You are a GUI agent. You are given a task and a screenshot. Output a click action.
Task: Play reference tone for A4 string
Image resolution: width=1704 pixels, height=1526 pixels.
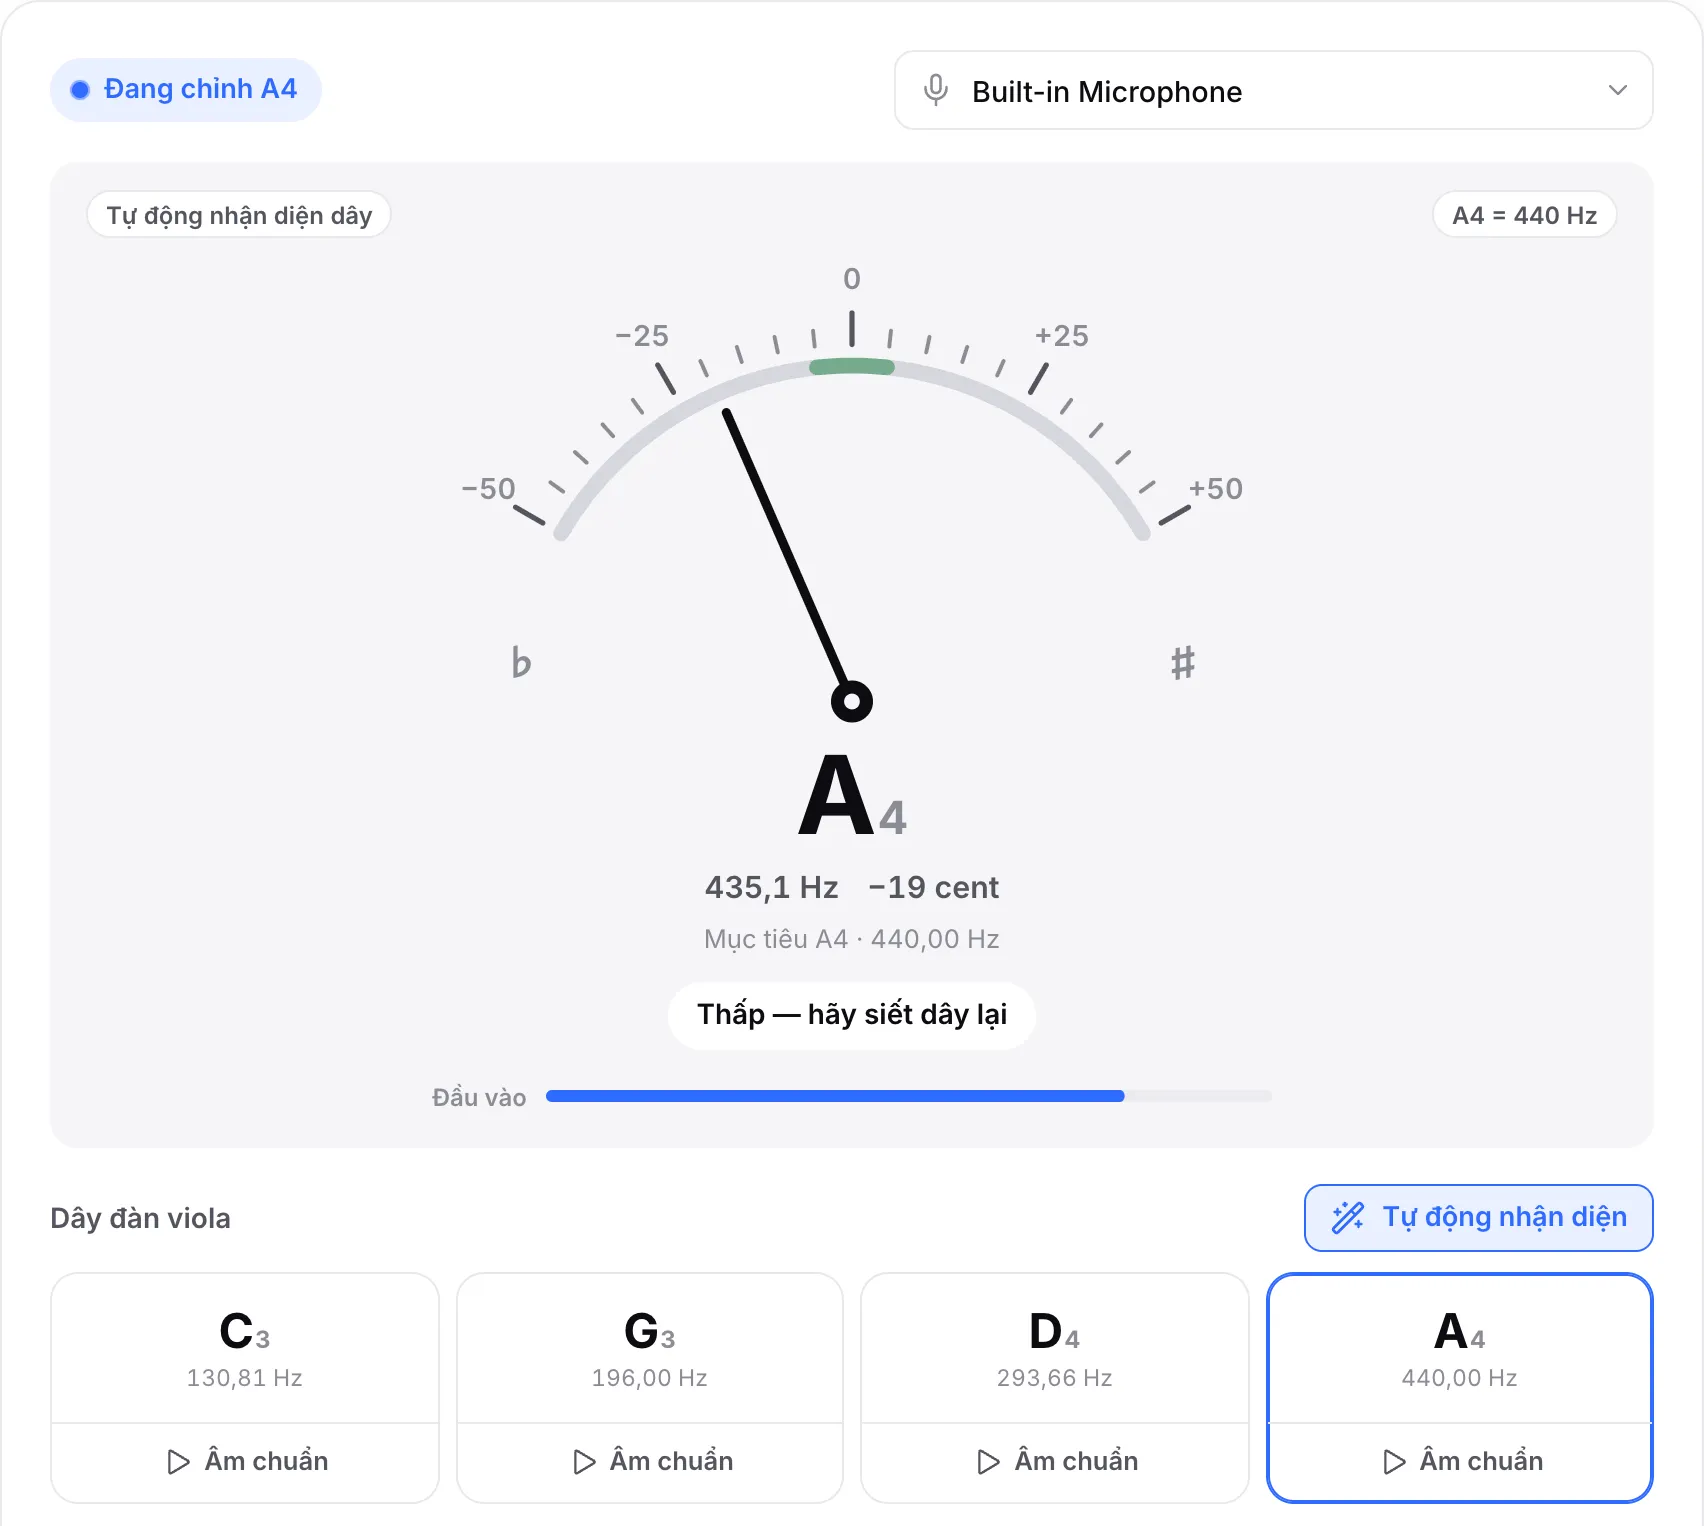tap(1460, 1462)
